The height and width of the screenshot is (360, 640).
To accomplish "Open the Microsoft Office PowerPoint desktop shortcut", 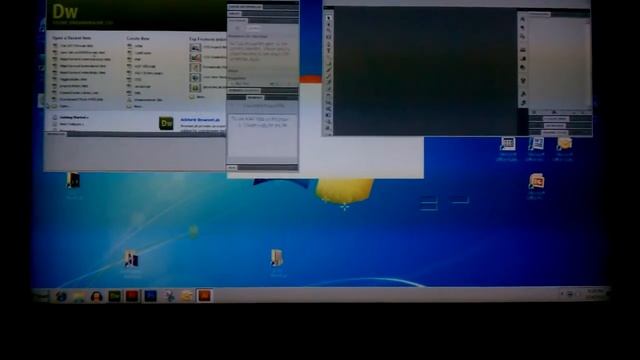I will click(x=536, y=187).
